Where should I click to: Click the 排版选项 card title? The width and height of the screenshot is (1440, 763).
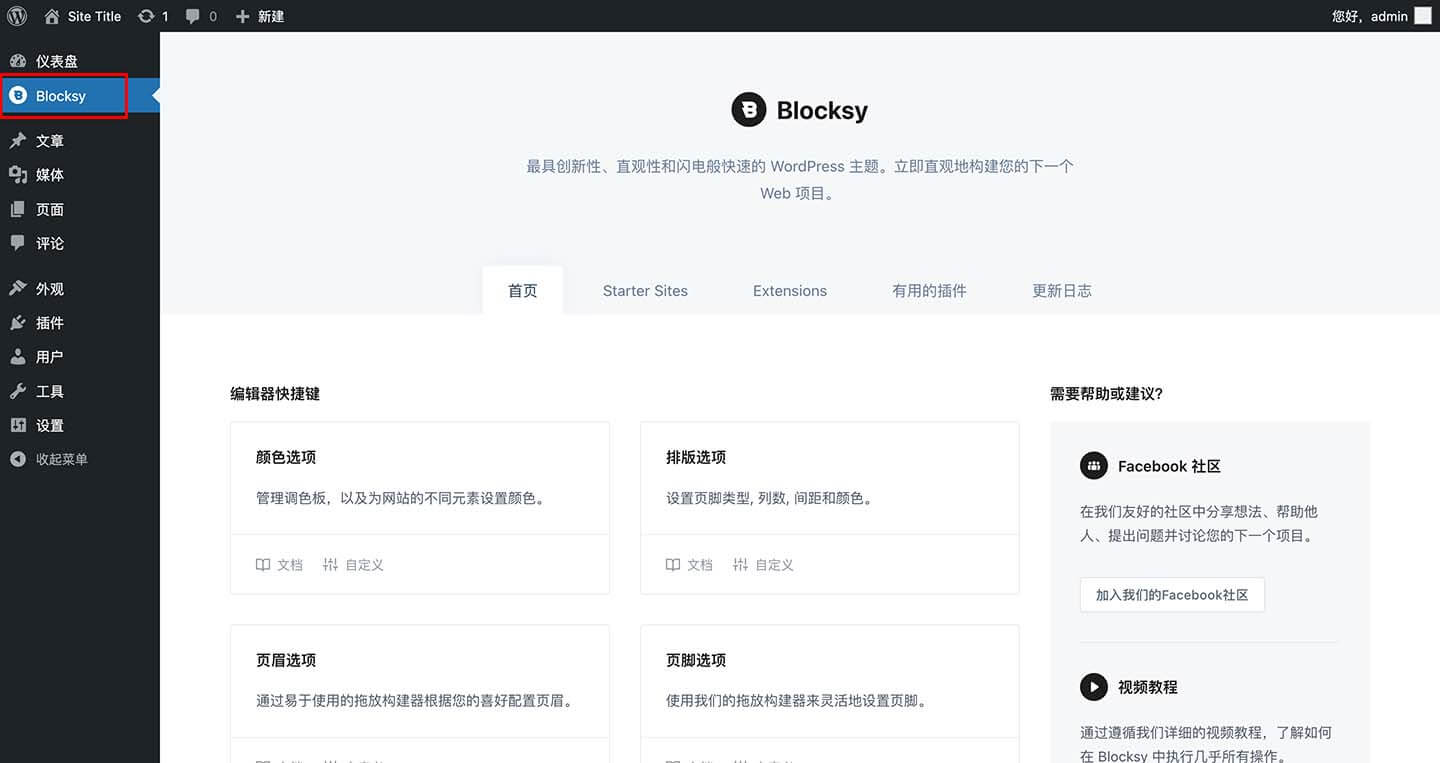click(x=696, y=457)
